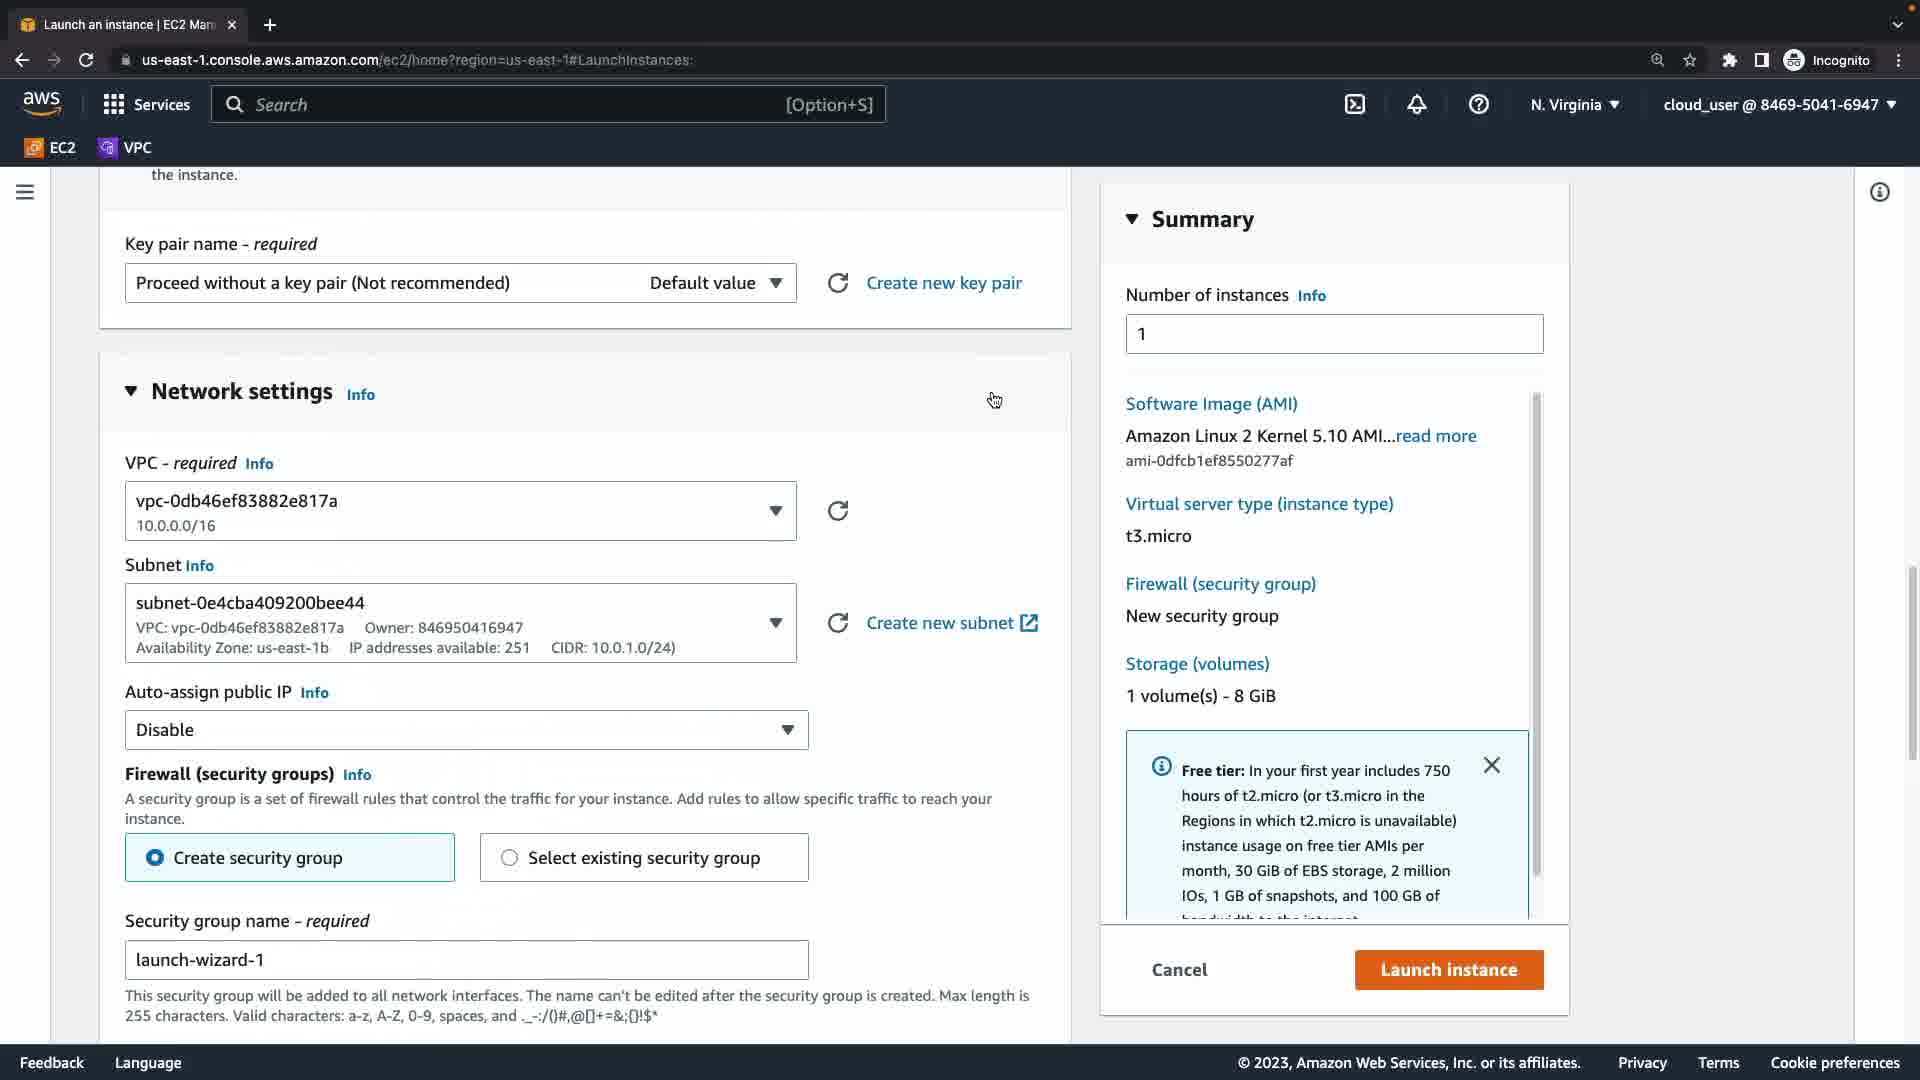The width and height of the screenshot is (1920, 1080).
Task: Open the help question mark icon
Action: pyautogui.click(x=1478, y=104)
